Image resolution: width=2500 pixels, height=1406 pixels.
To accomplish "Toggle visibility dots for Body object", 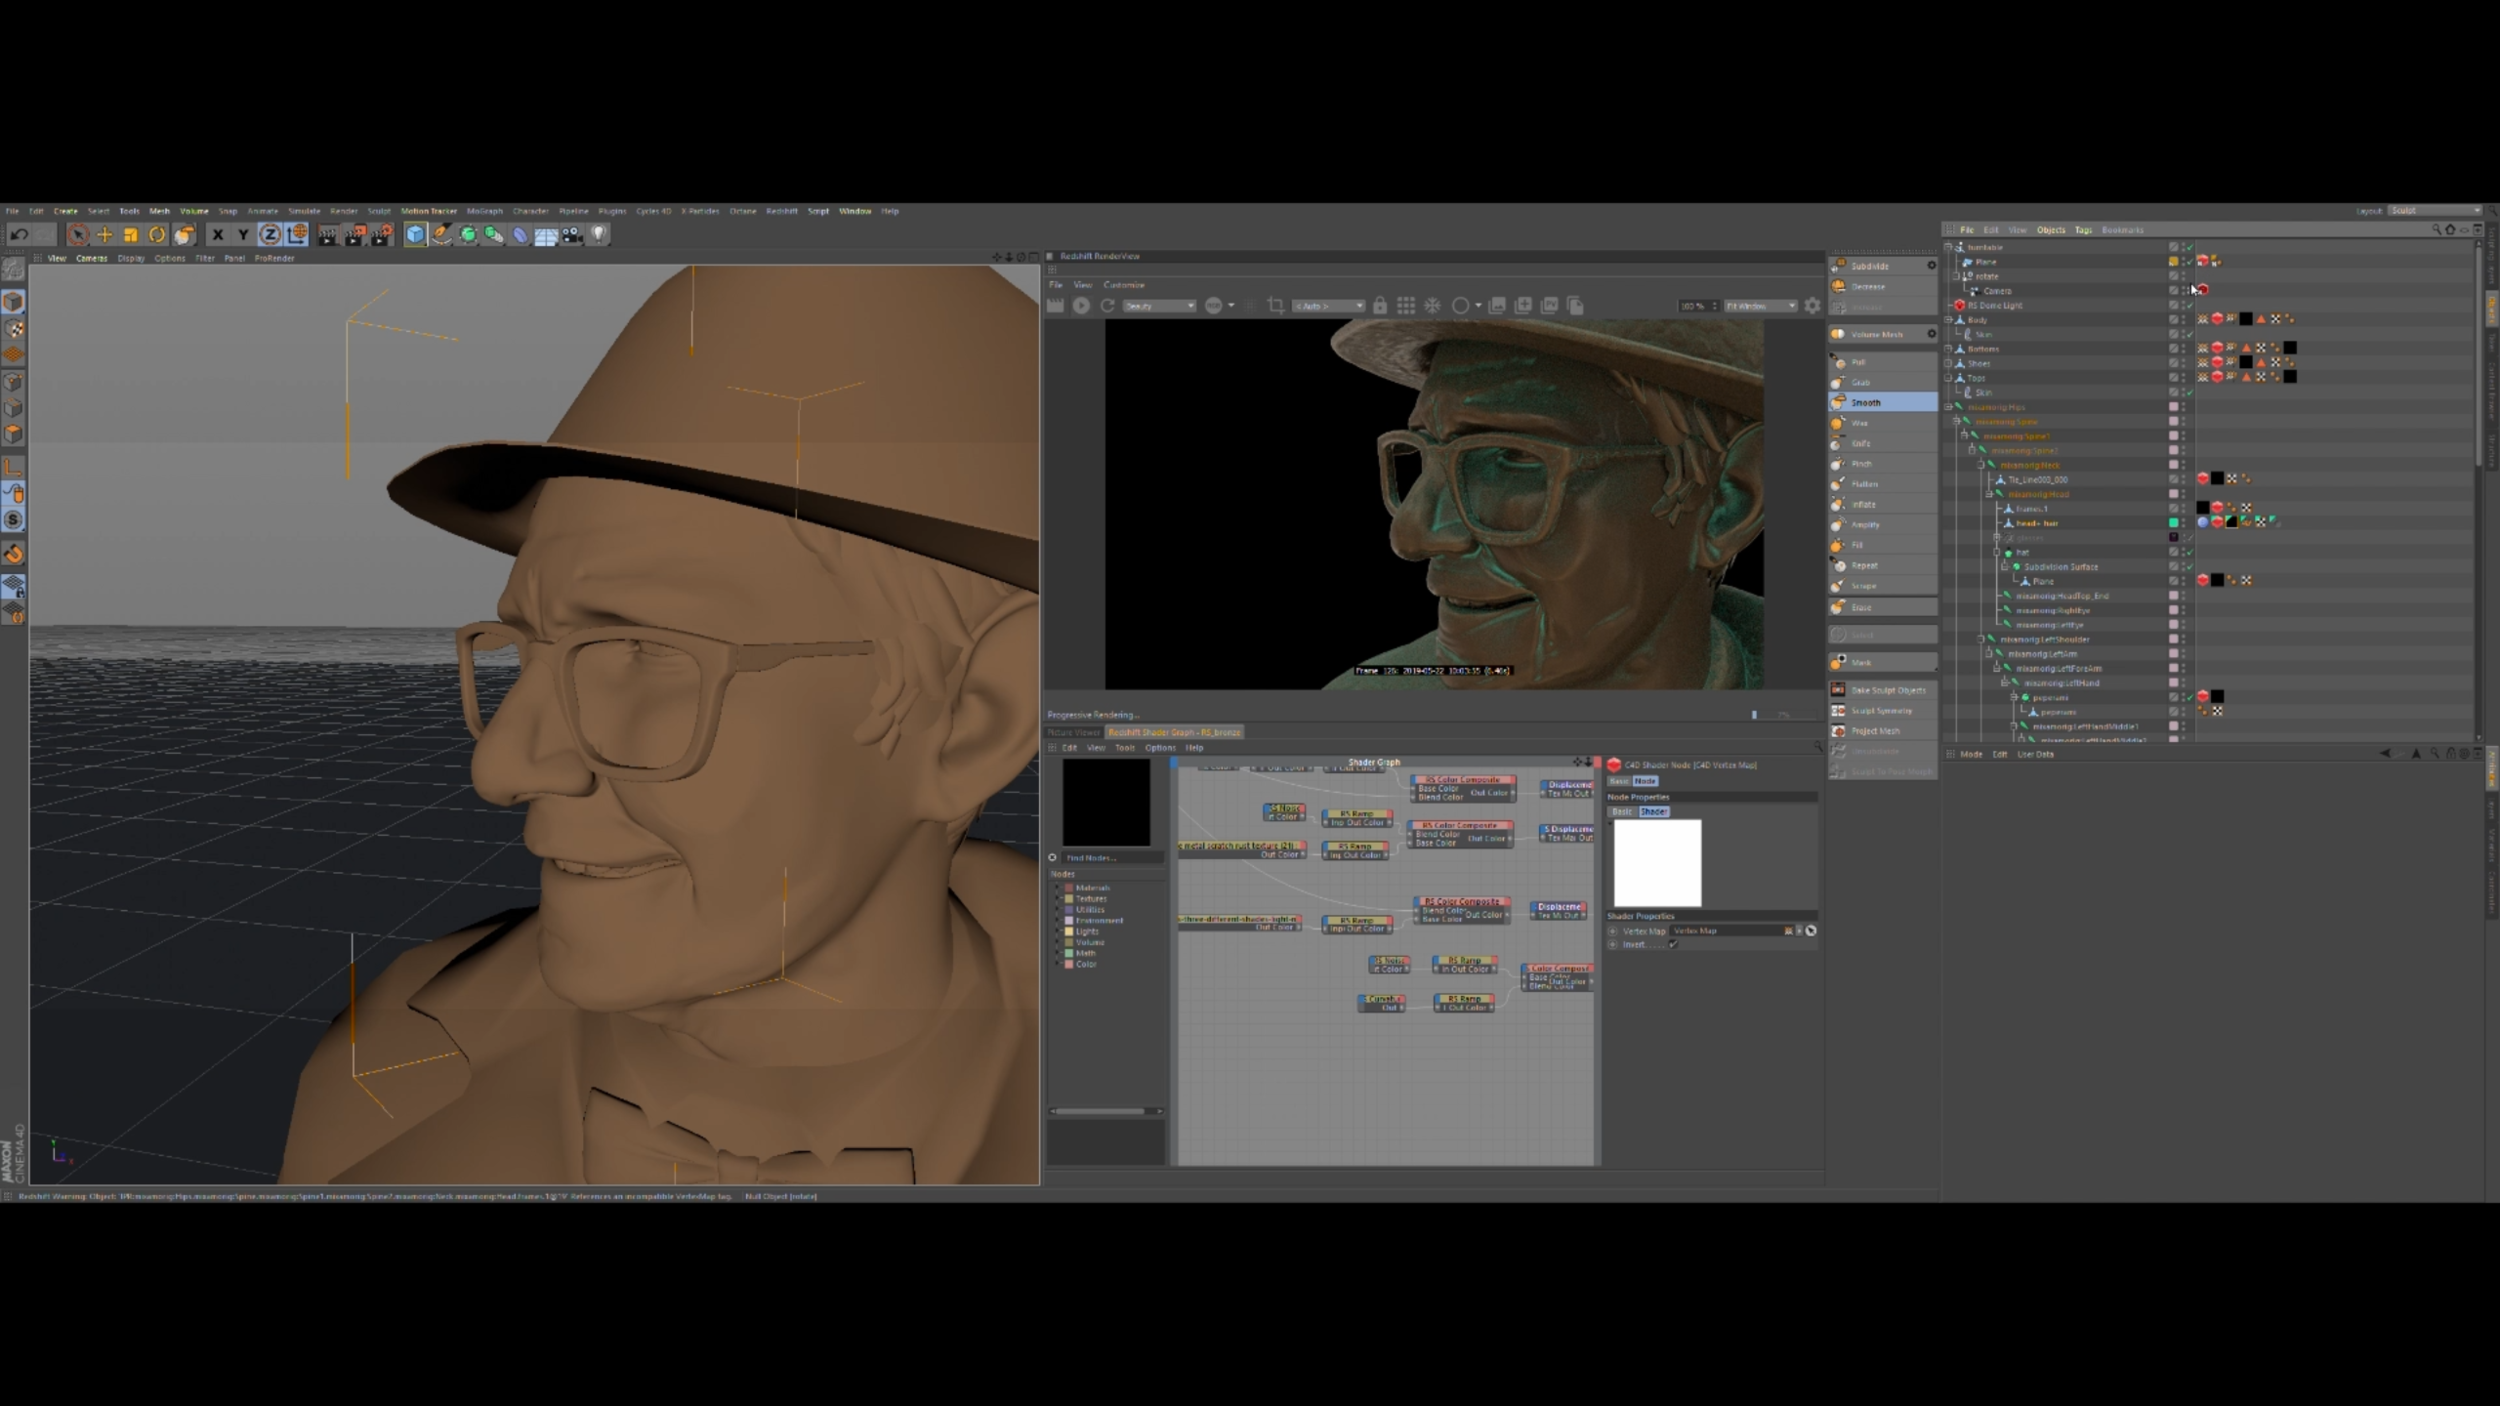I will [x=2183, y=320].
